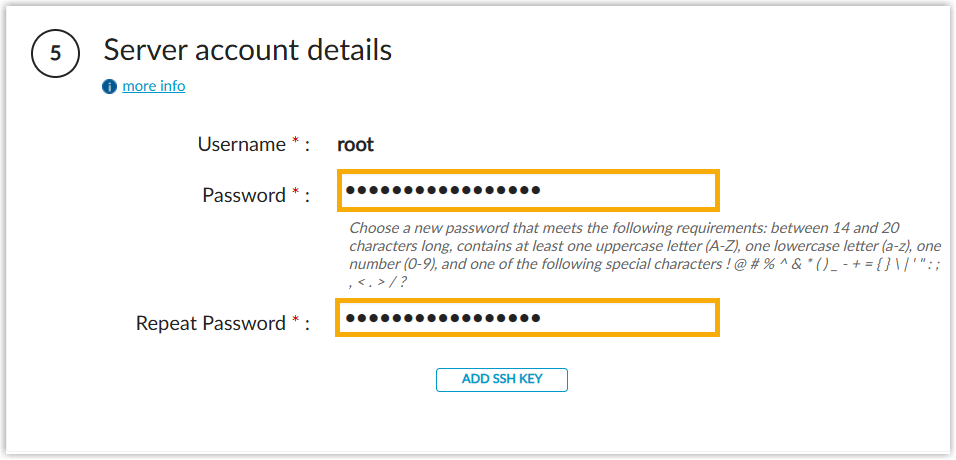Select the root username value
Screen dimensions: 956x460
tap(355, 144)
